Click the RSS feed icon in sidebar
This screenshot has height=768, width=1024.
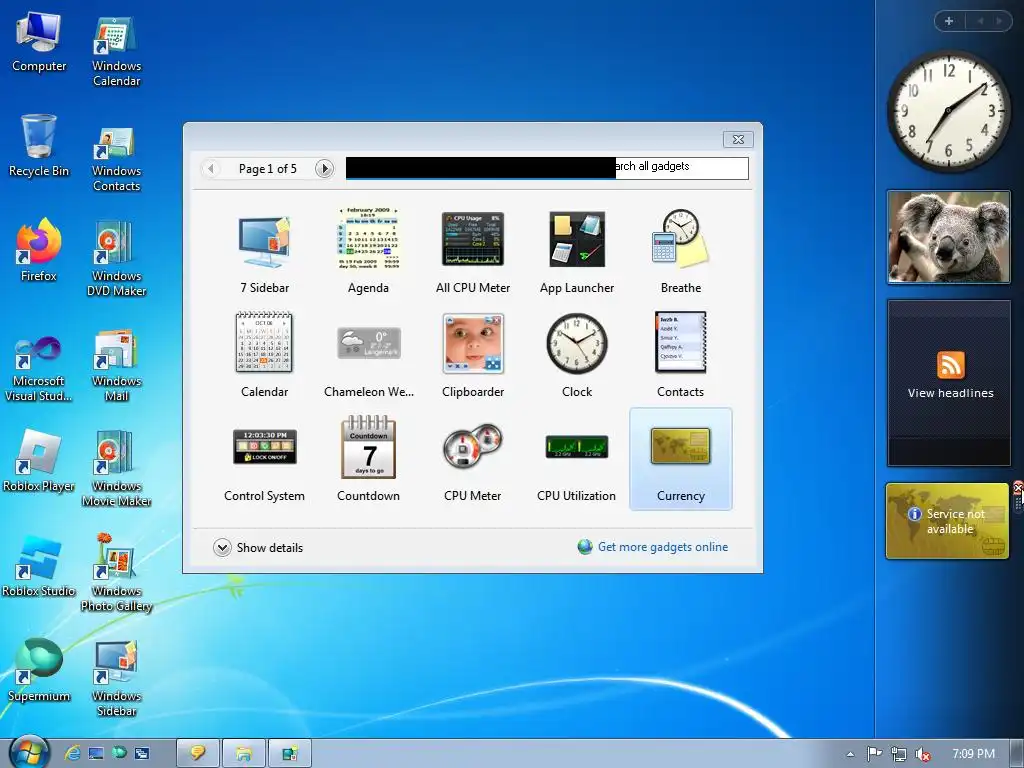(950, 365)
